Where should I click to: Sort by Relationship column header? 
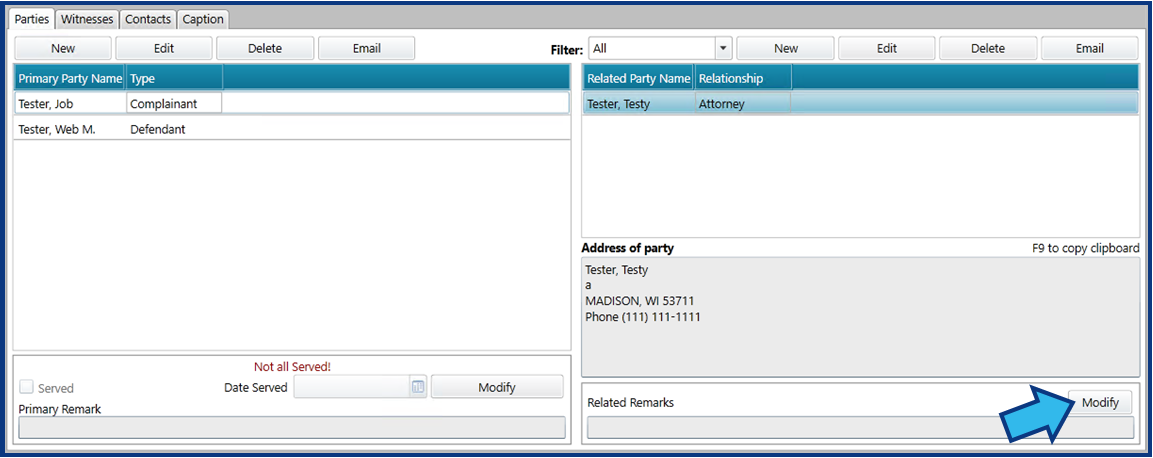click(743, 78)
